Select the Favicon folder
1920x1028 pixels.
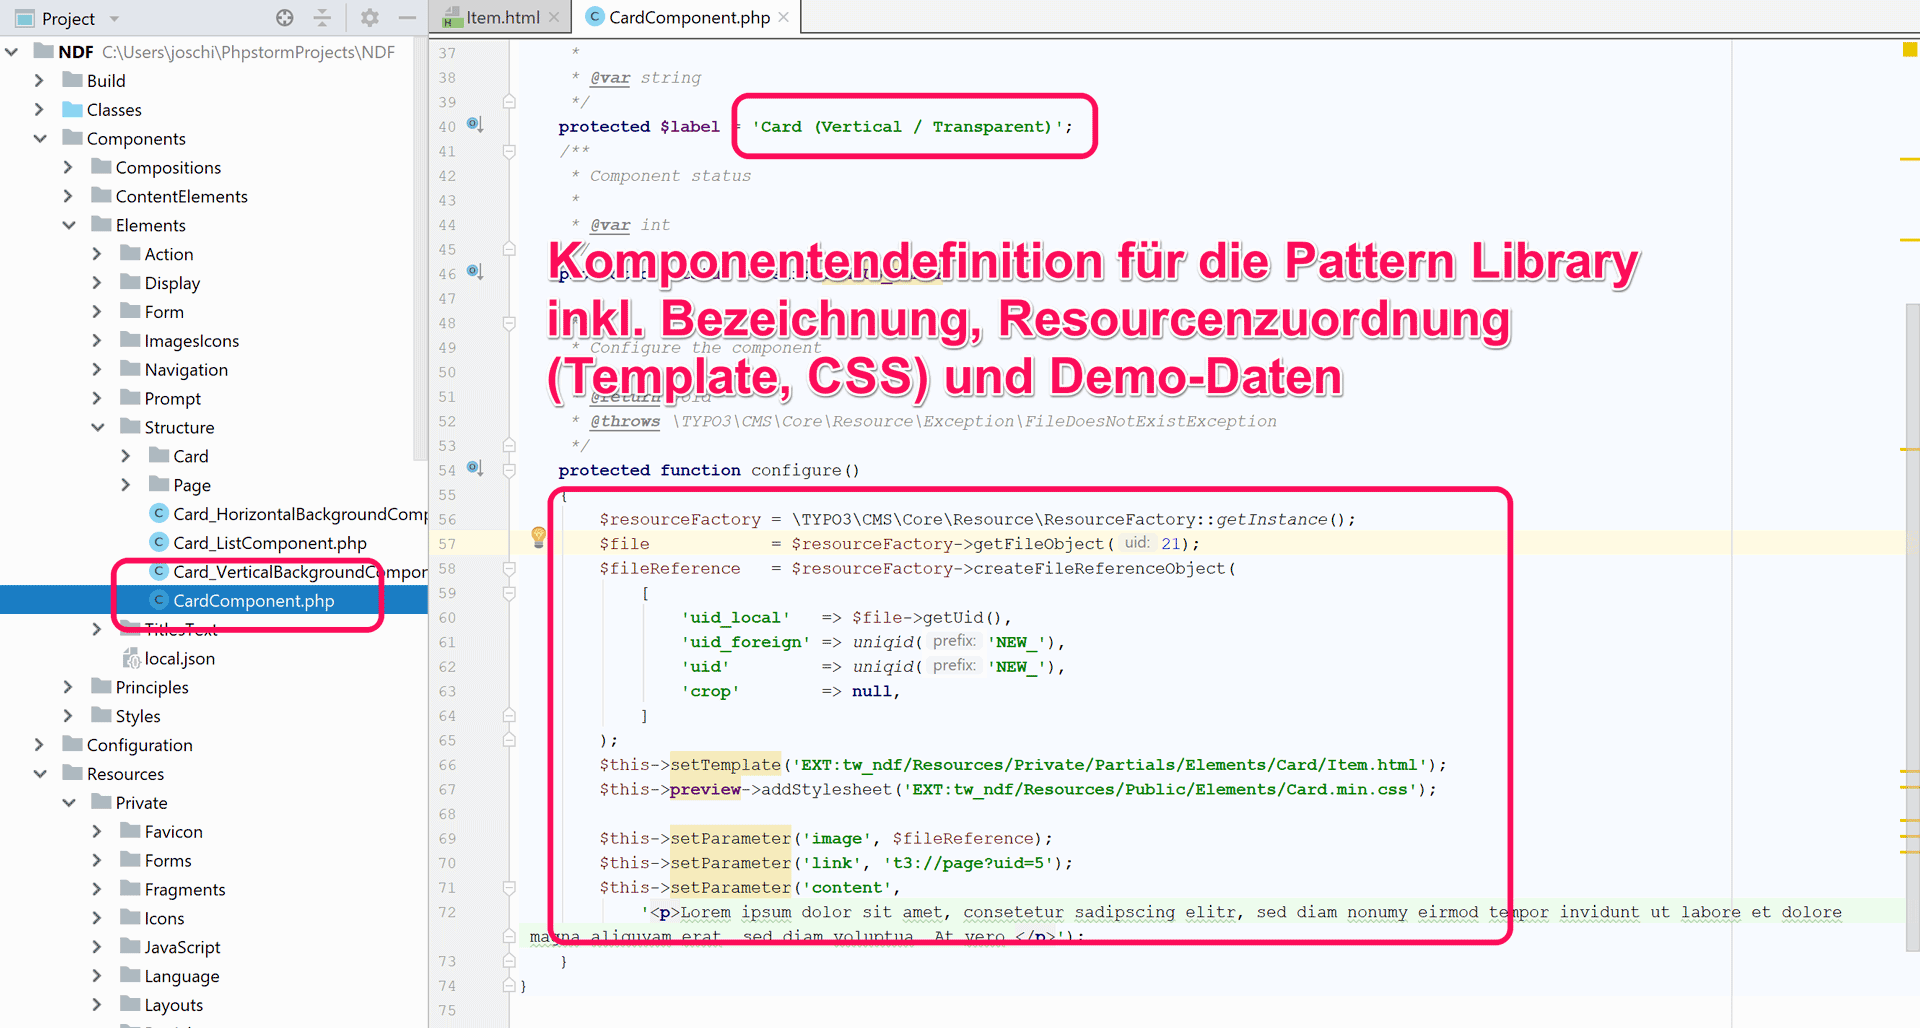coord(172,832)
